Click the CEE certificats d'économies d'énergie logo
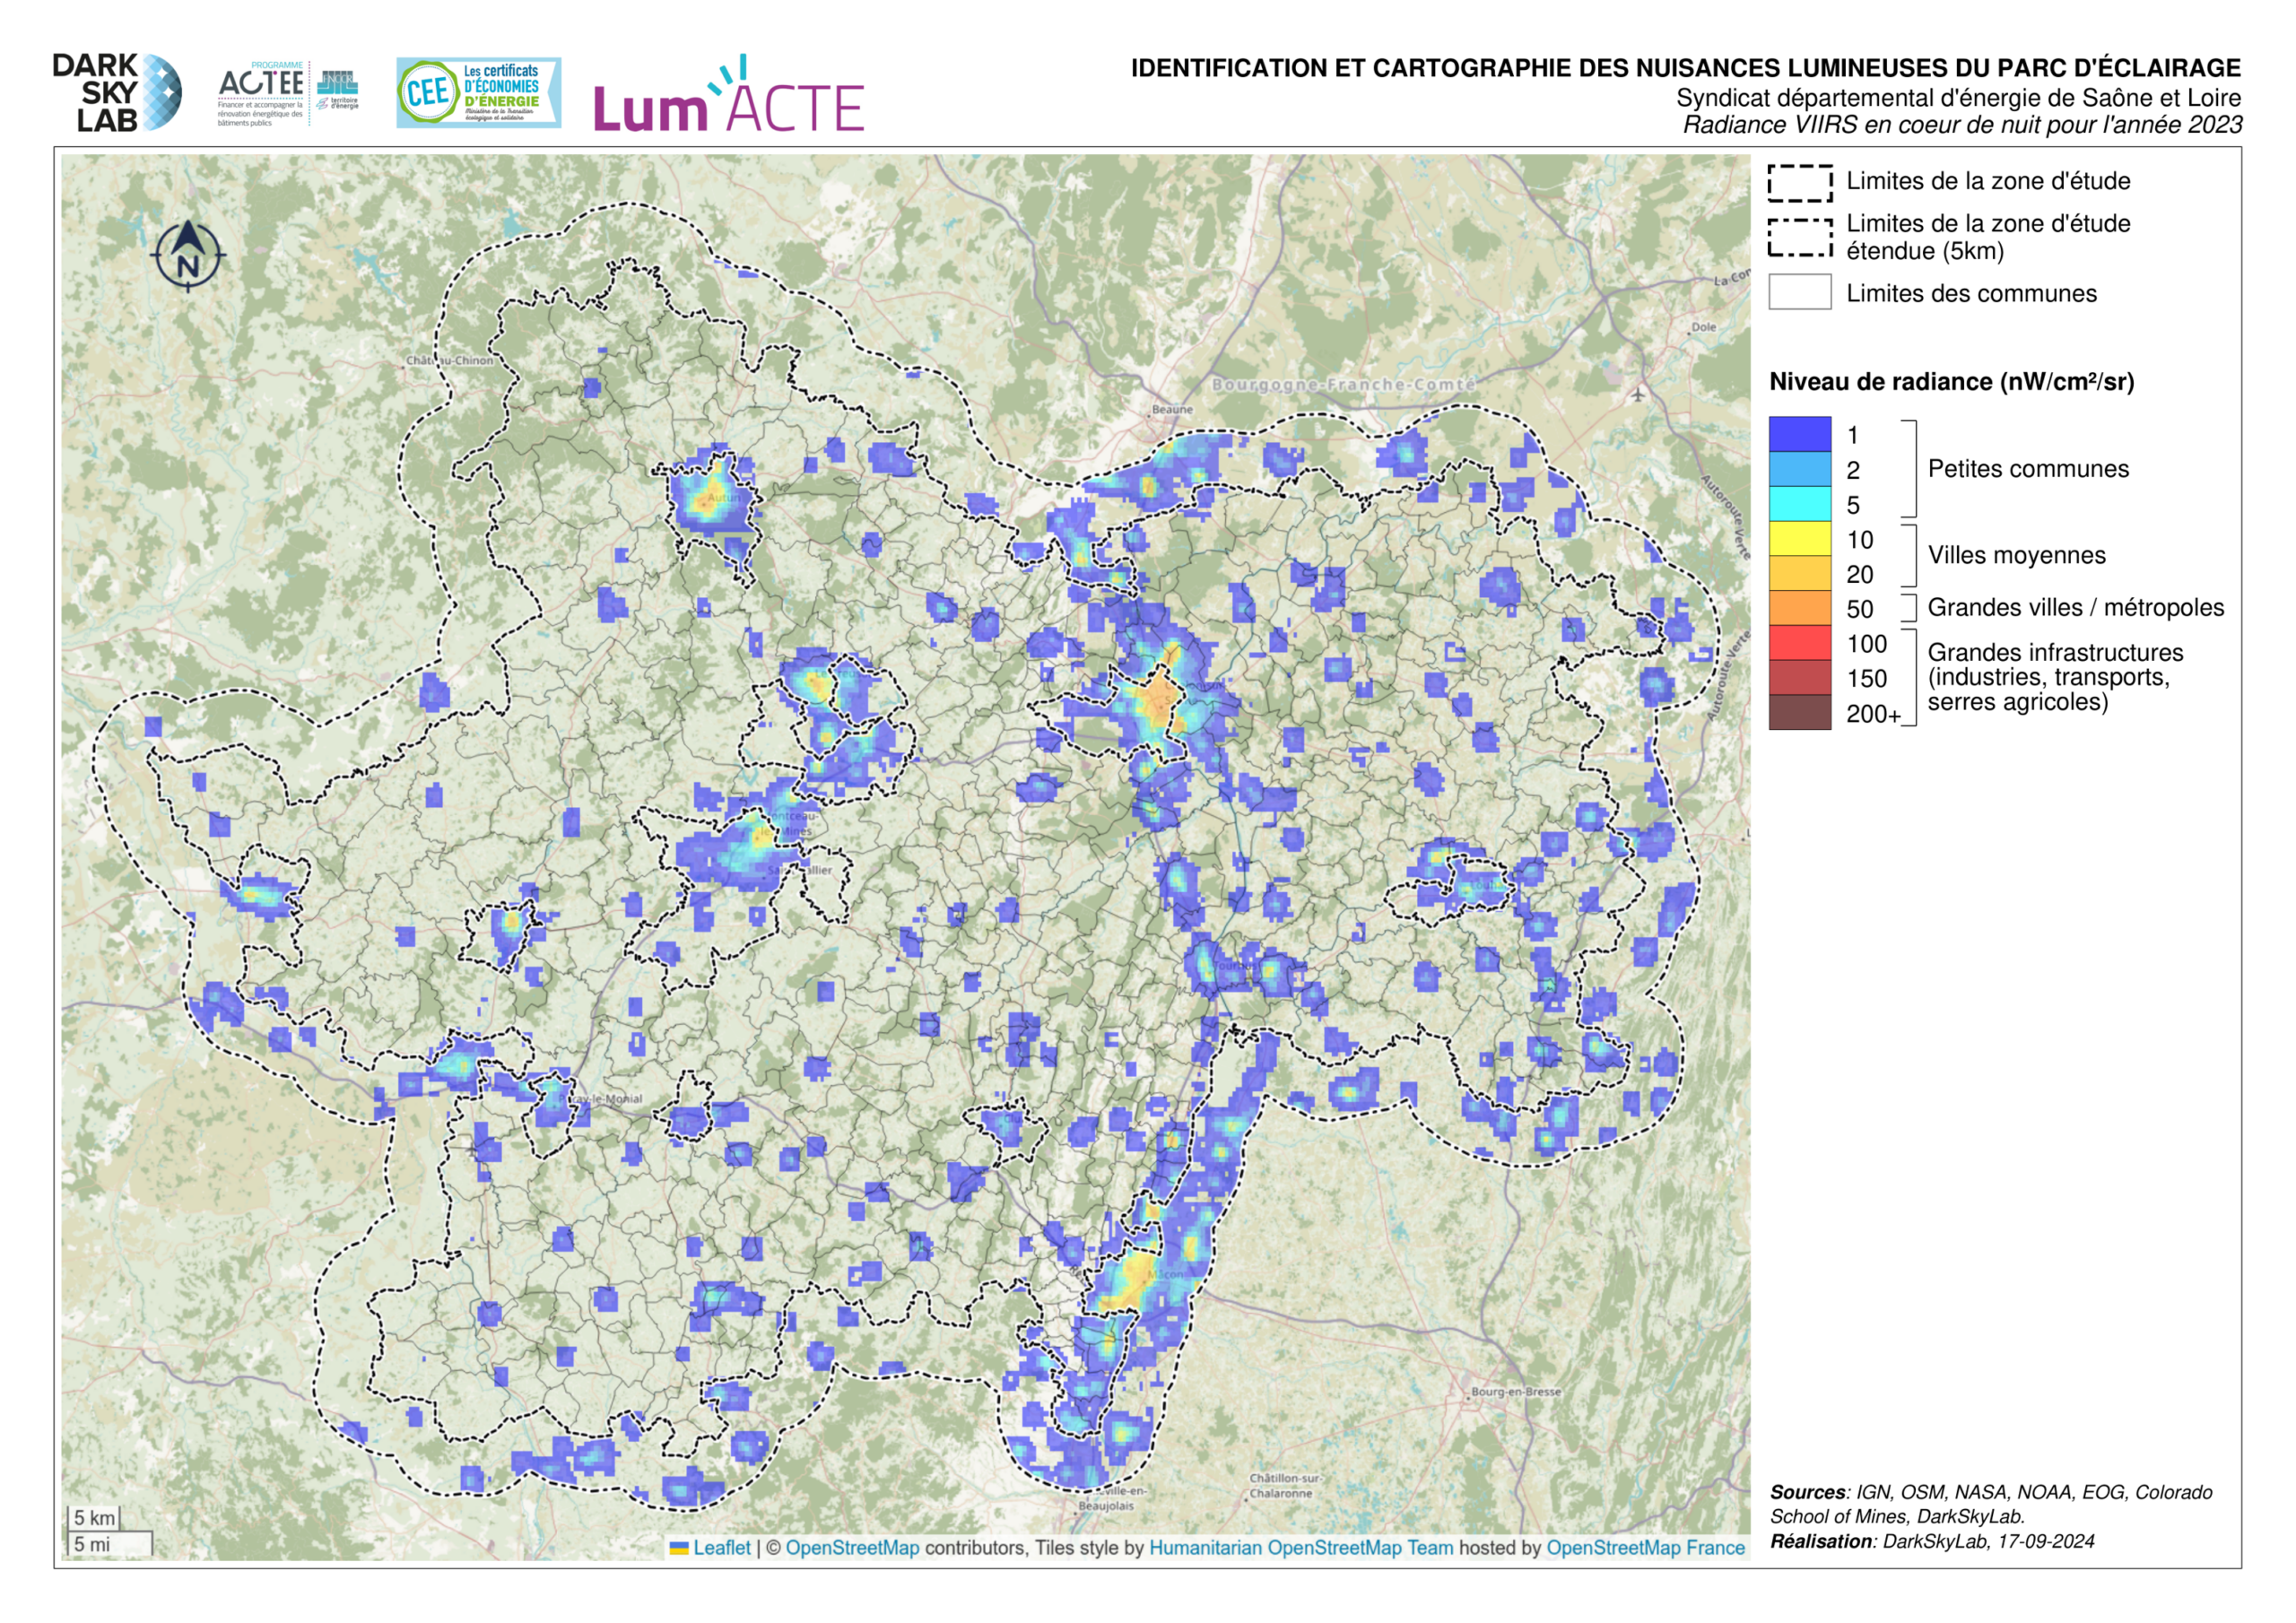 click(478, 93)
